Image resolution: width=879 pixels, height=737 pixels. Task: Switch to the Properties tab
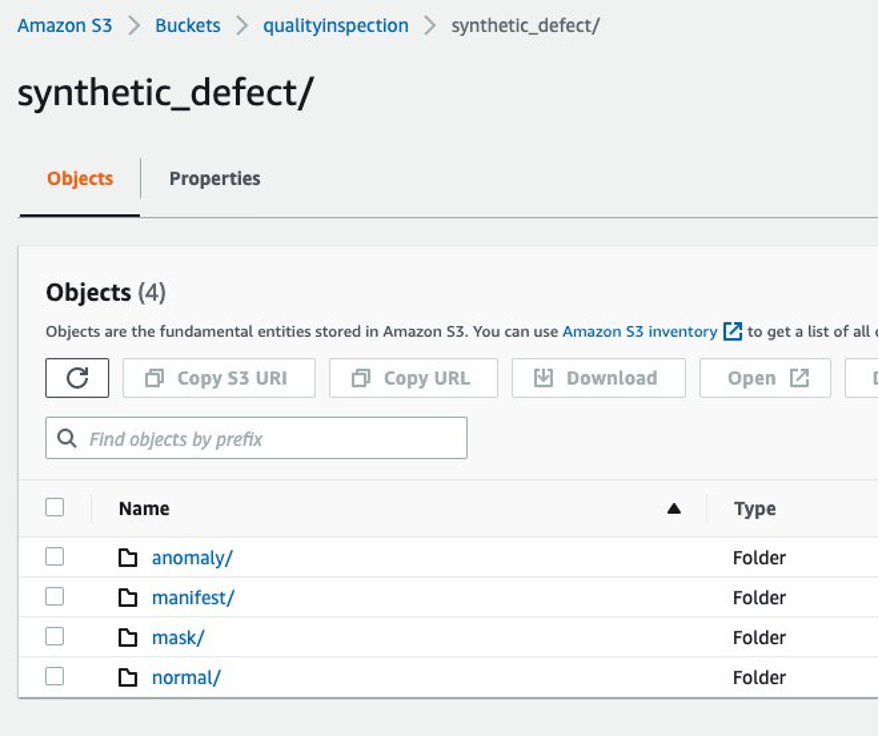[214, 179]
